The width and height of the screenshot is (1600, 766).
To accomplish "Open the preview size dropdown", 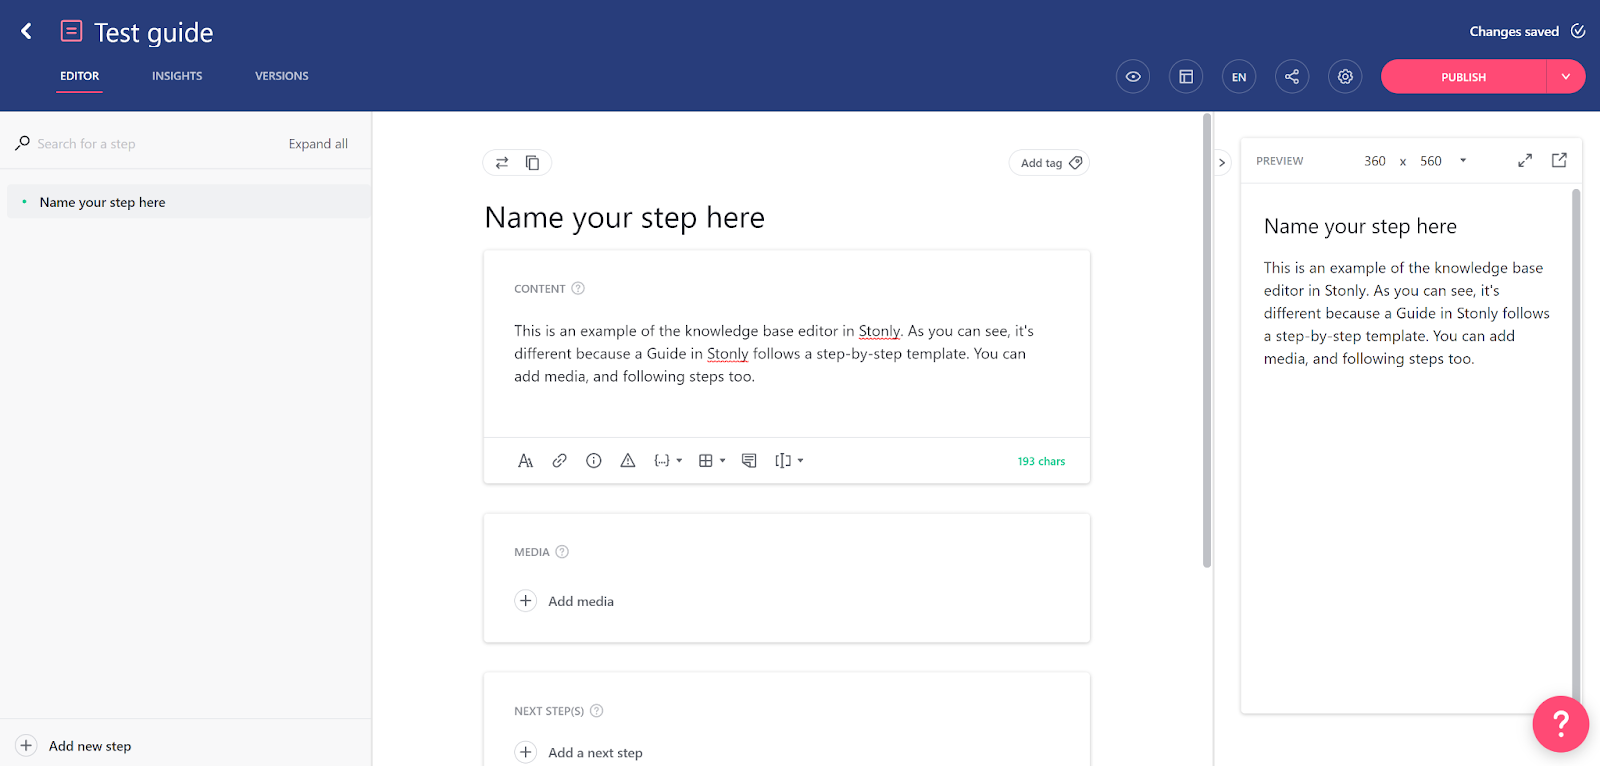I will (1463, 161).
